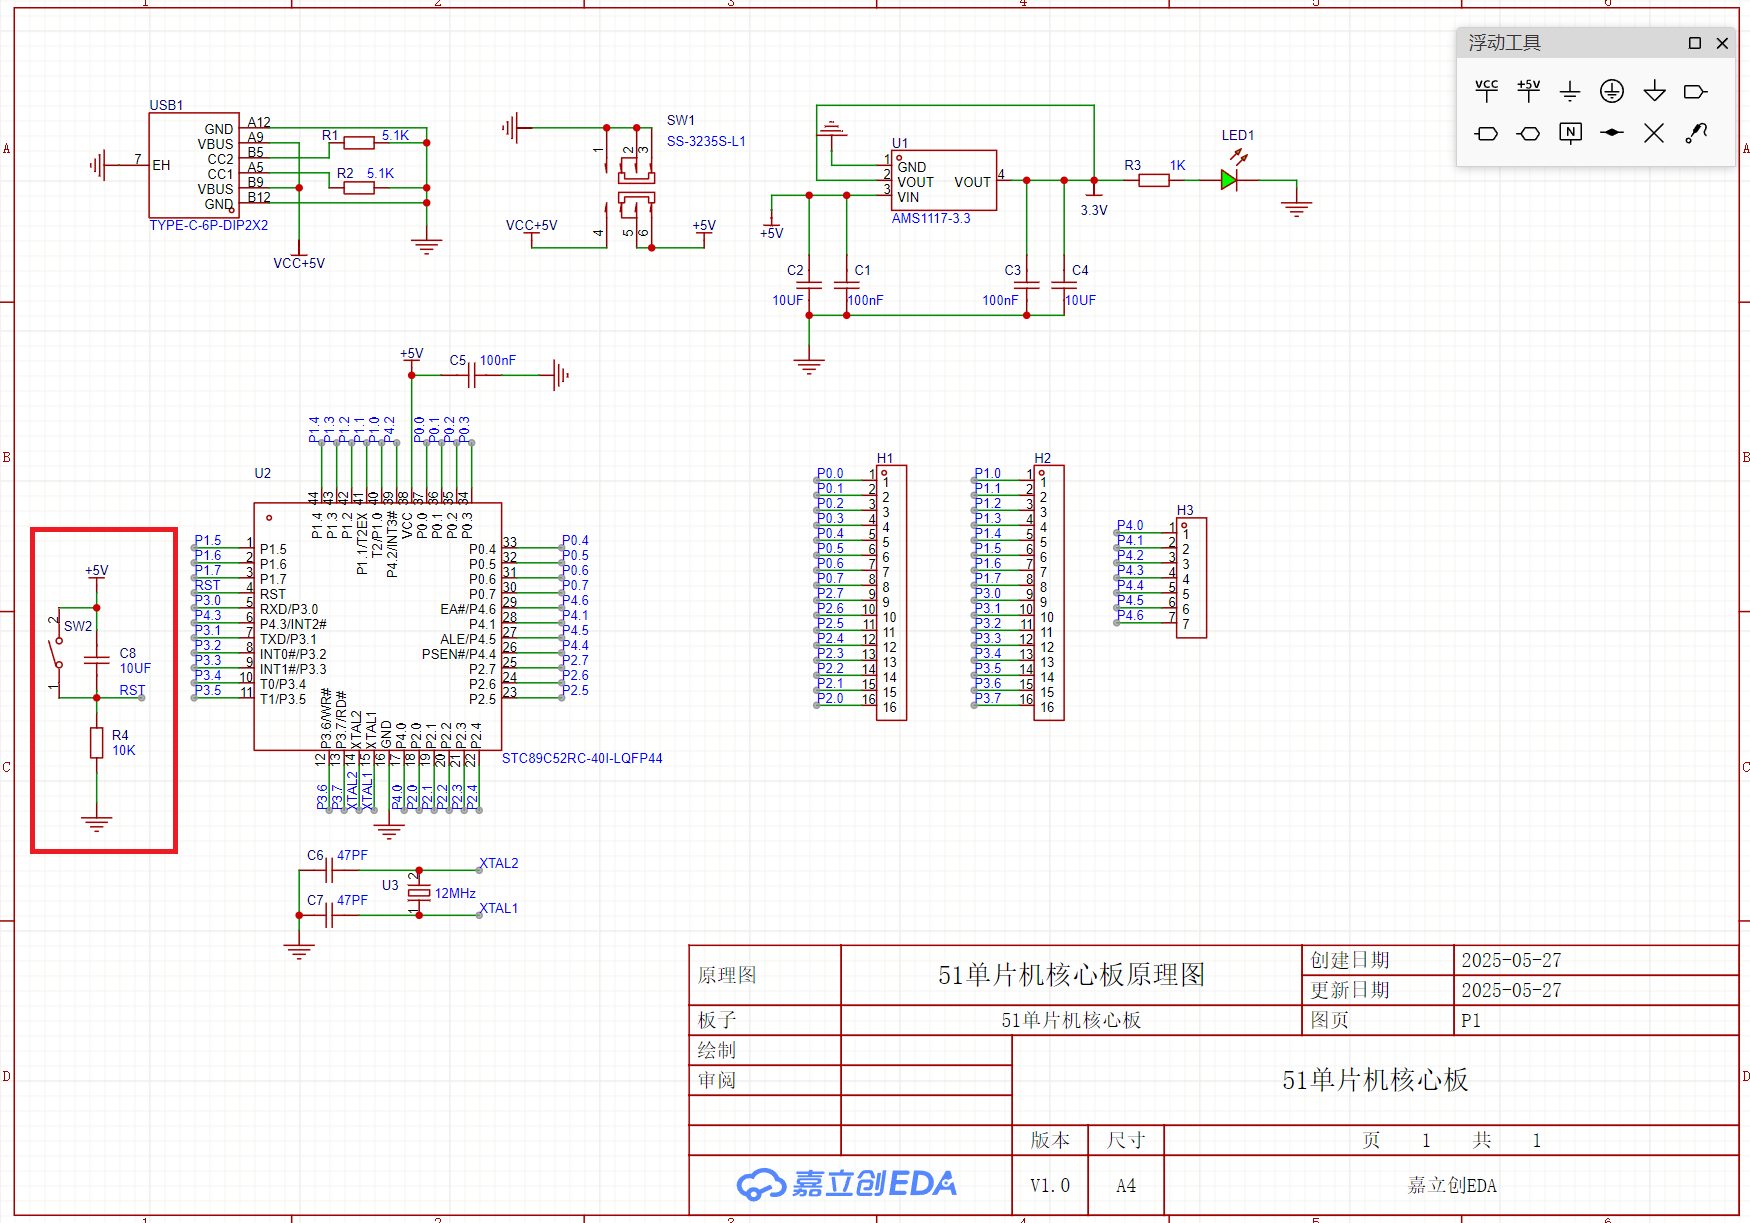The image size is (1750, 1223).
Task: Maximize the 浮动工具 floating panel
Action: click(x=1694, y=43)
